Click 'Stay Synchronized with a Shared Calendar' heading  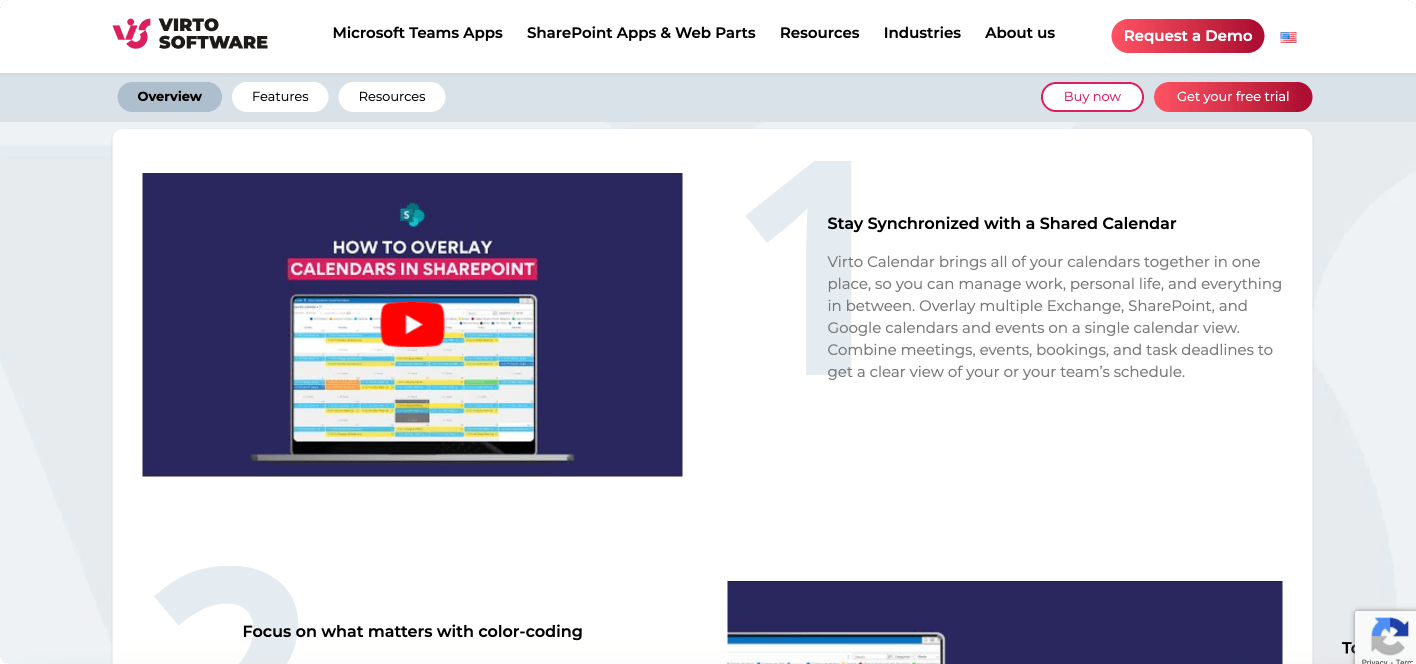[1002, 224]
